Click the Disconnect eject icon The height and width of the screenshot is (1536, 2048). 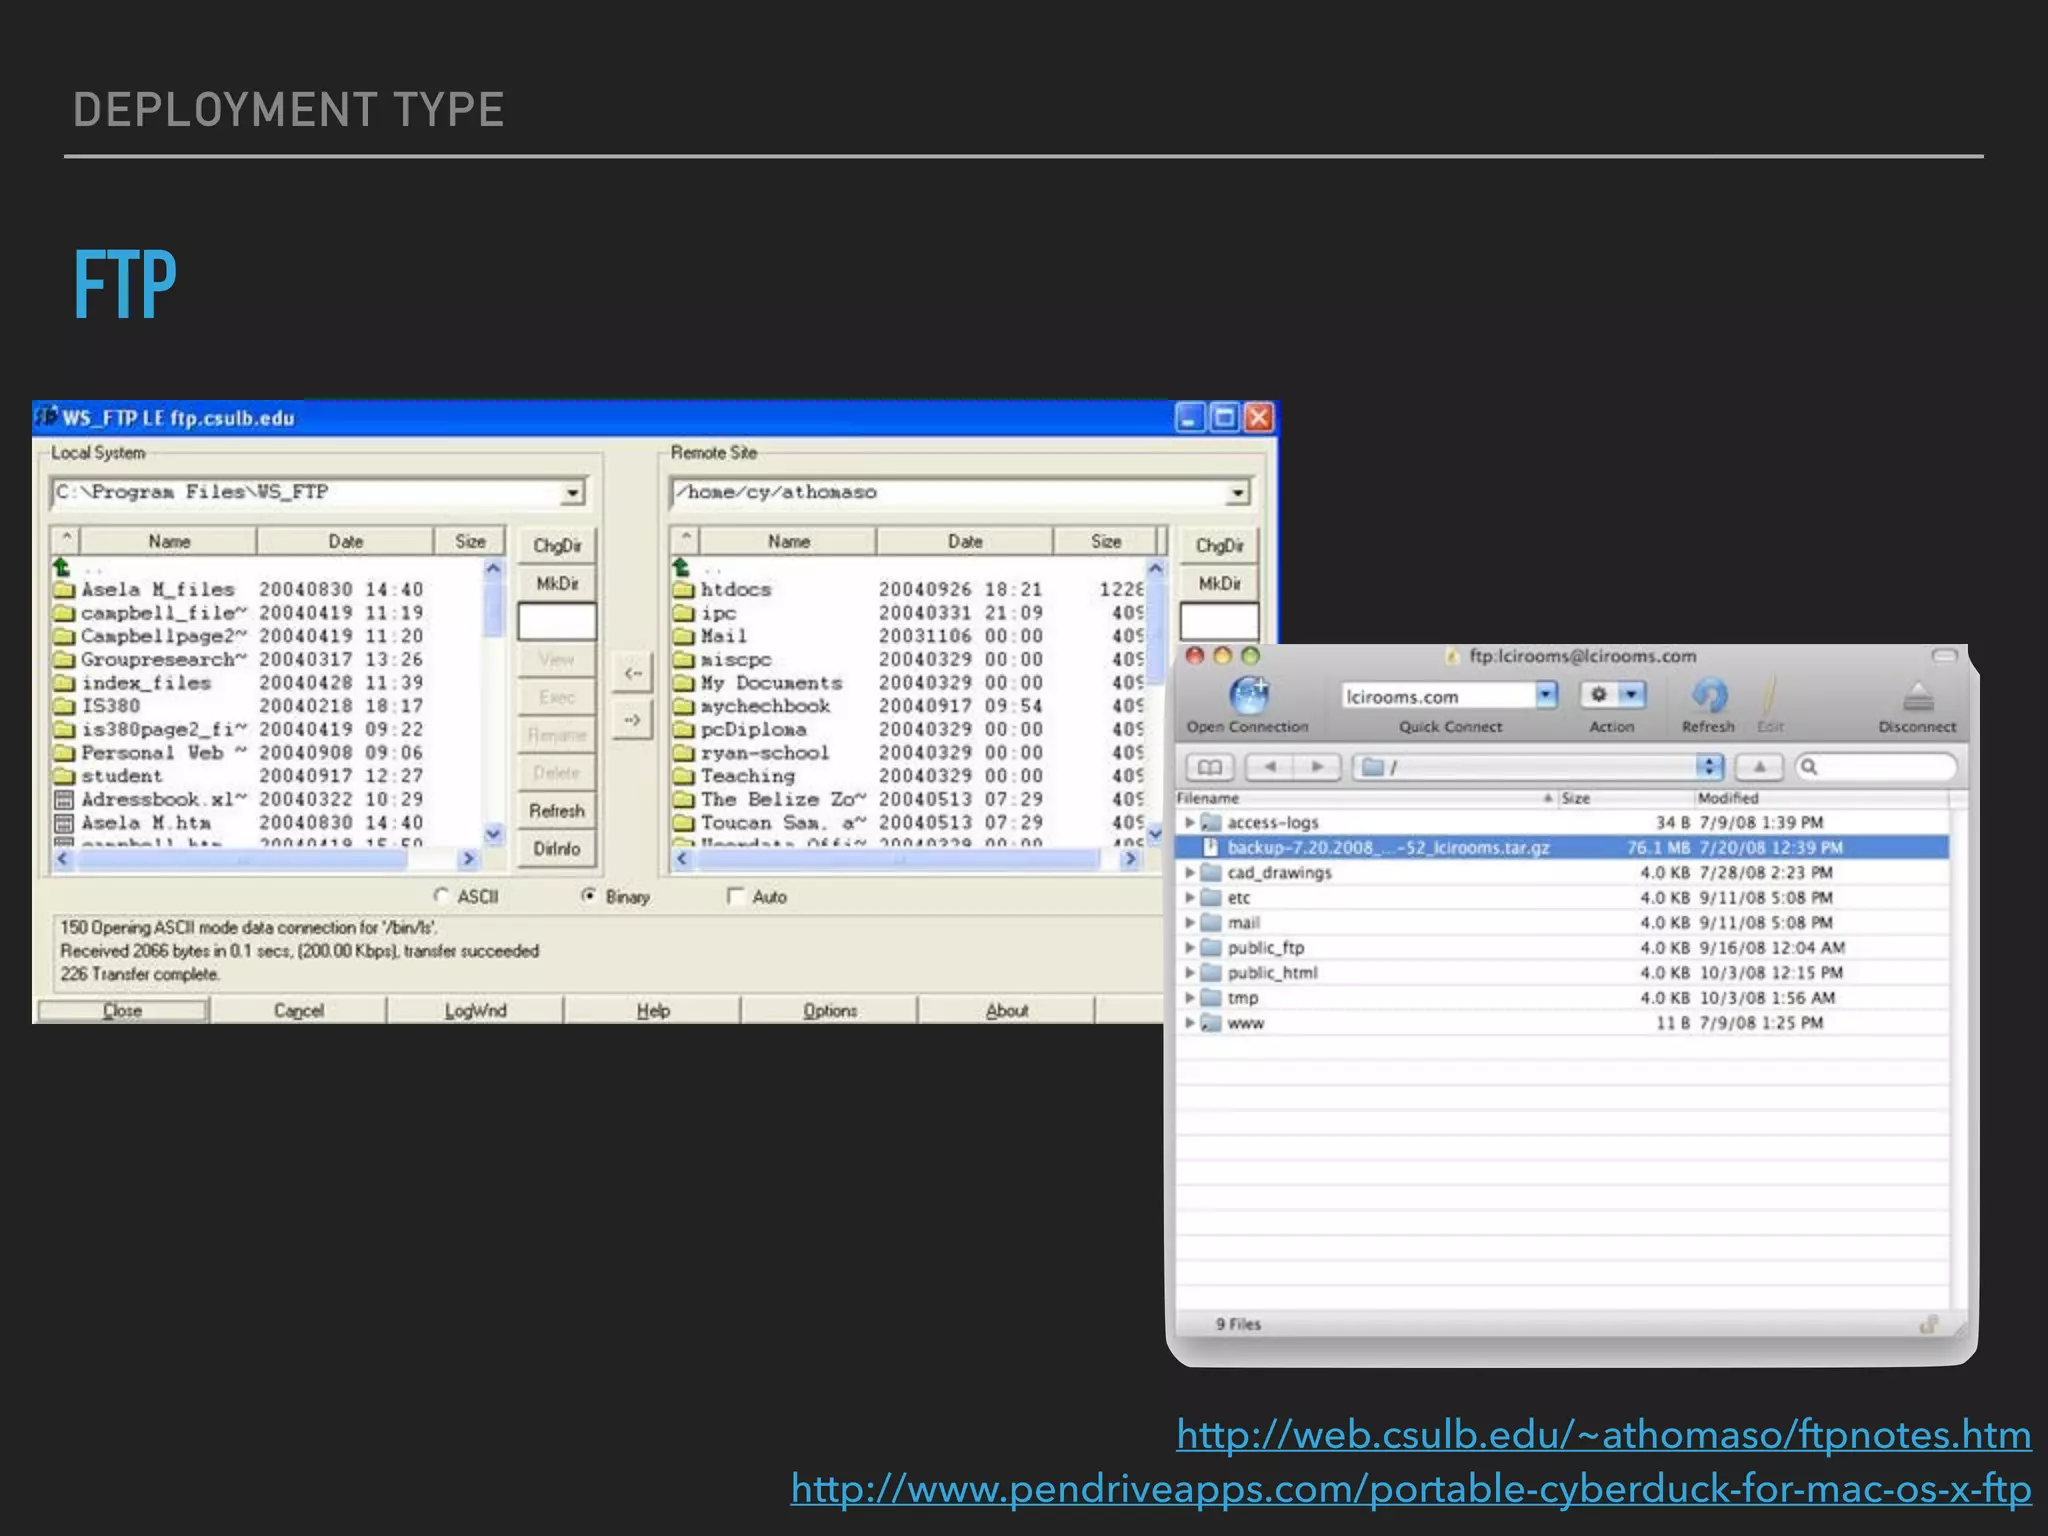pyautogui.click(x=1917, y=695)
